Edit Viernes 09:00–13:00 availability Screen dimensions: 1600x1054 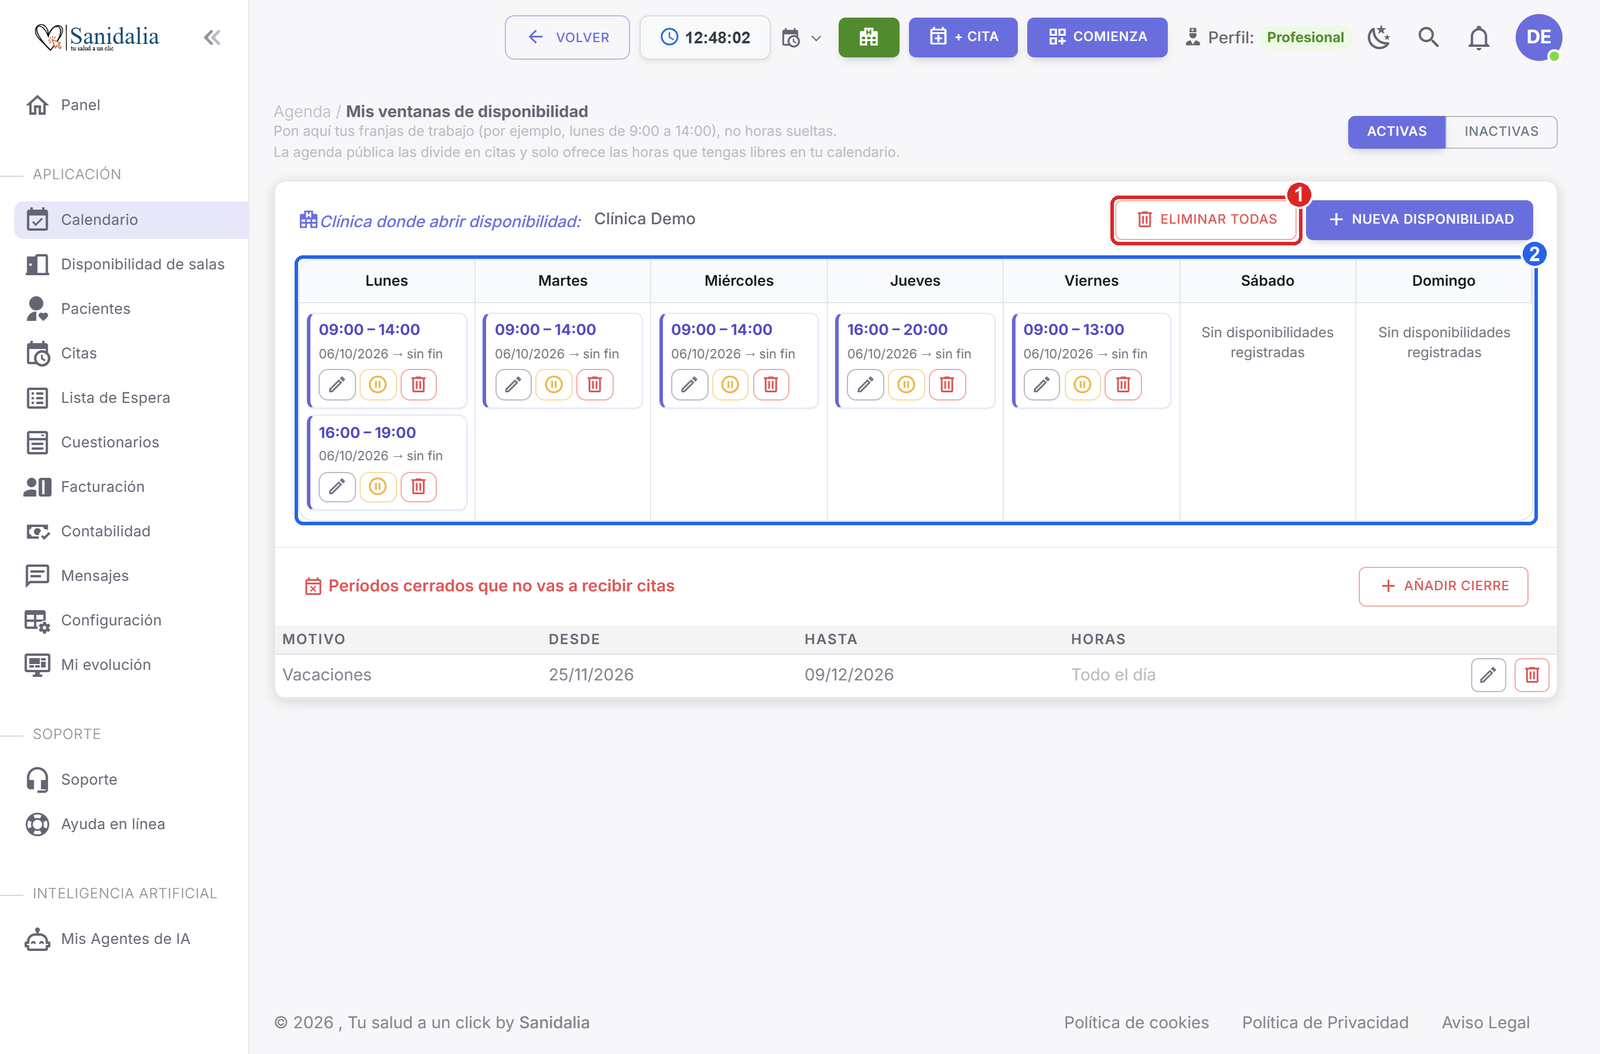tap(1042, 385)
